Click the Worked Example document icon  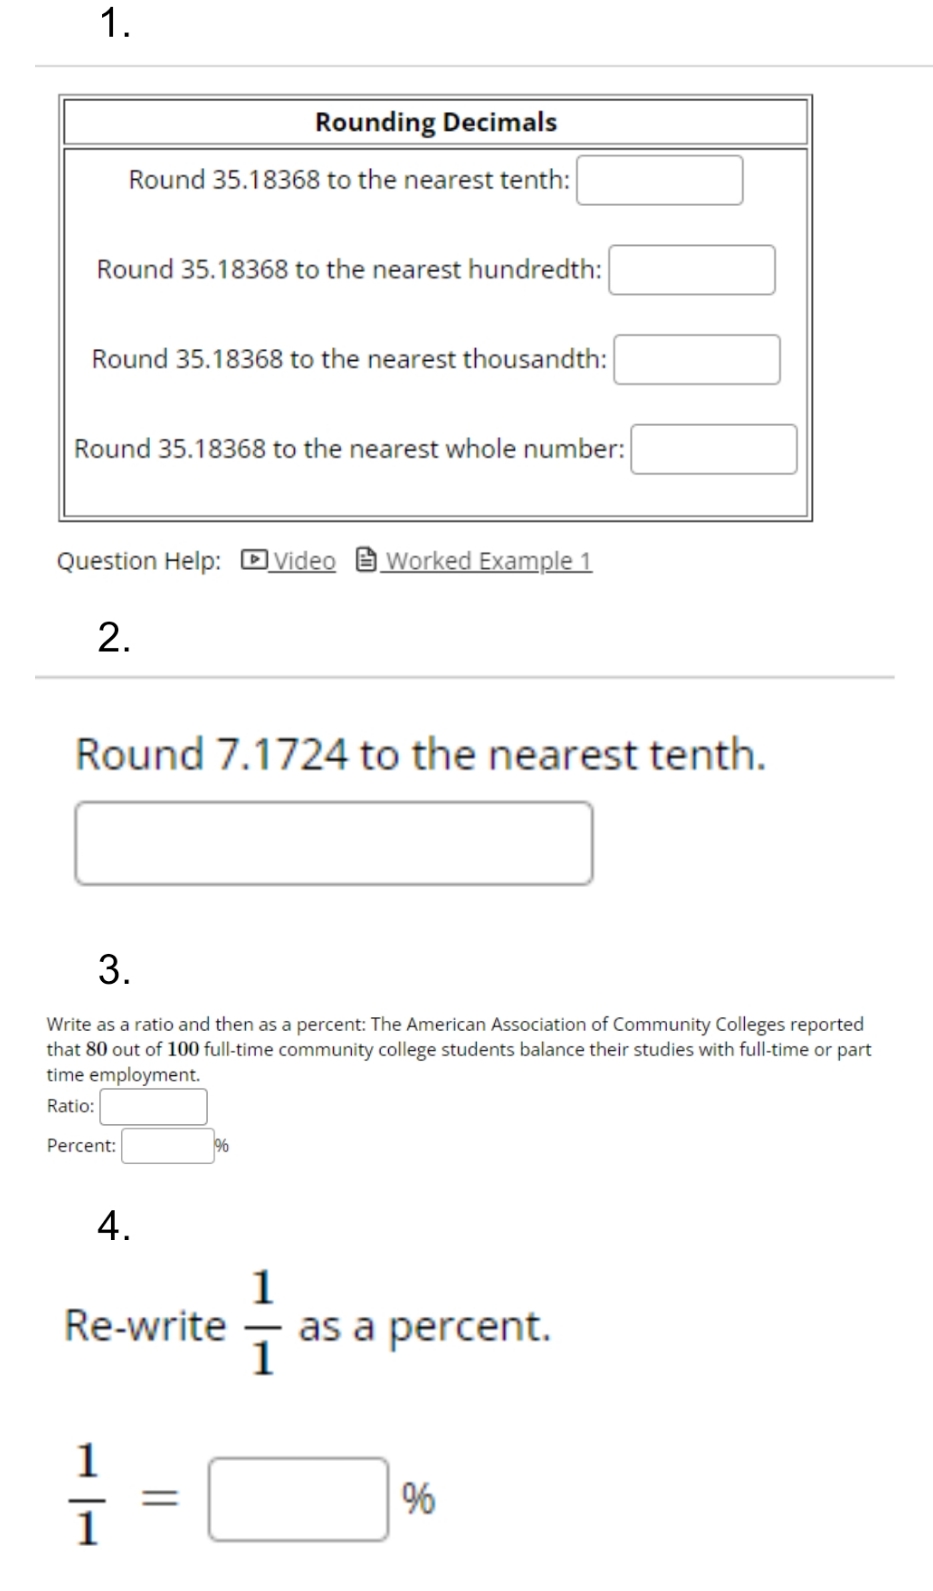(365, 560)
